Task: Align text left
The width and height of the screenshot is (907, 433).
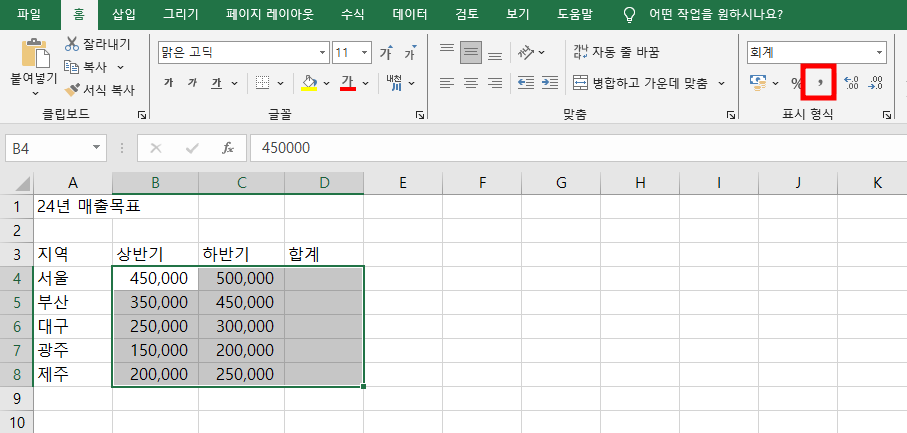Action: [x=447, y=83]
